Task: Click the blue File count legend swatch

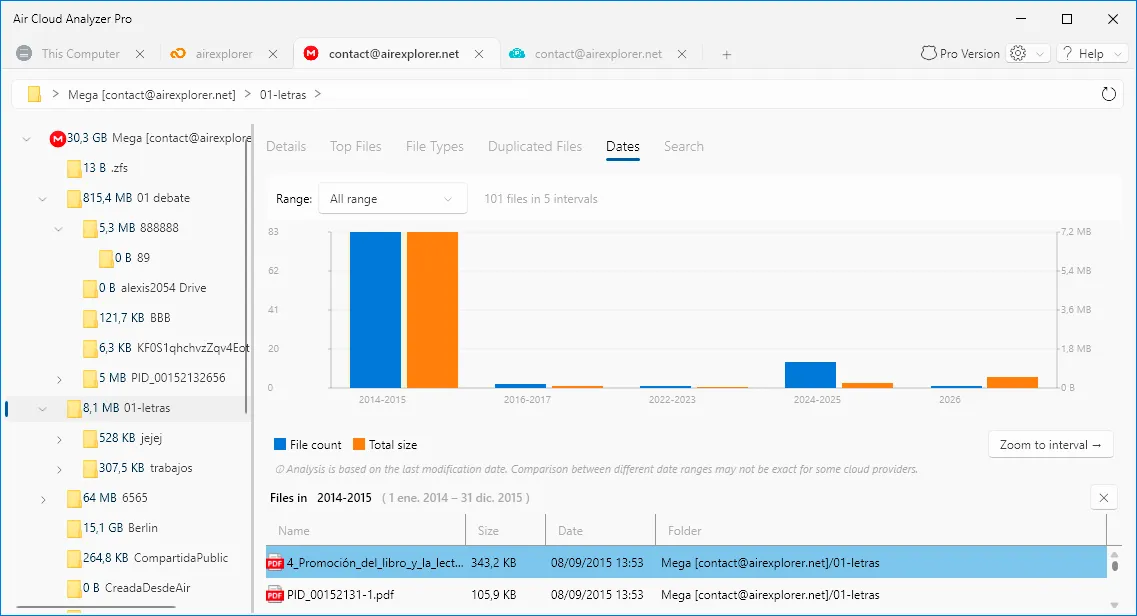Action: tap(280, 444)
